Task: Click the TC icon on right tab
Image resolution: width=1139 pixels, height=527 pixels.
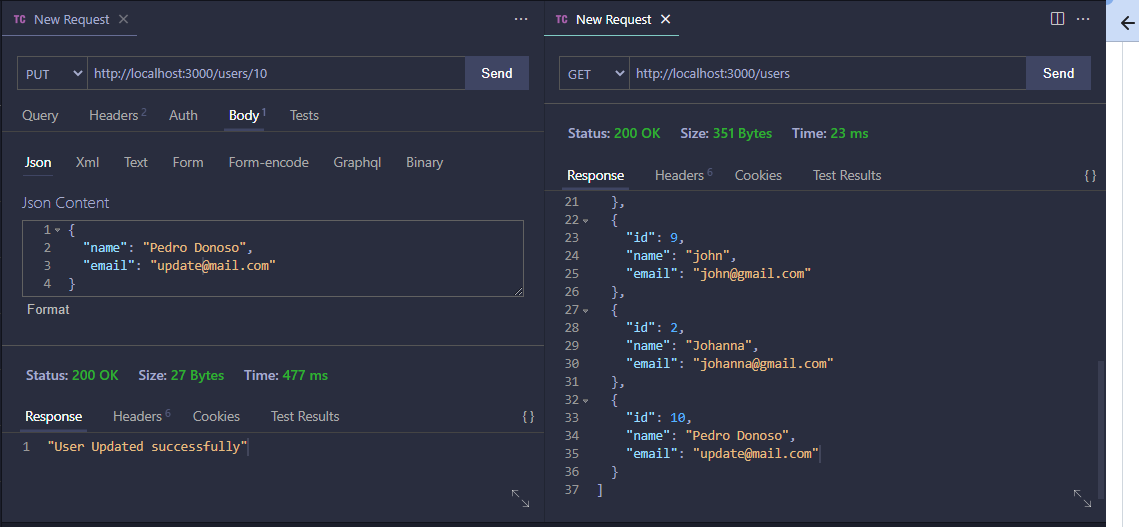Action: [x=562, y=20]
